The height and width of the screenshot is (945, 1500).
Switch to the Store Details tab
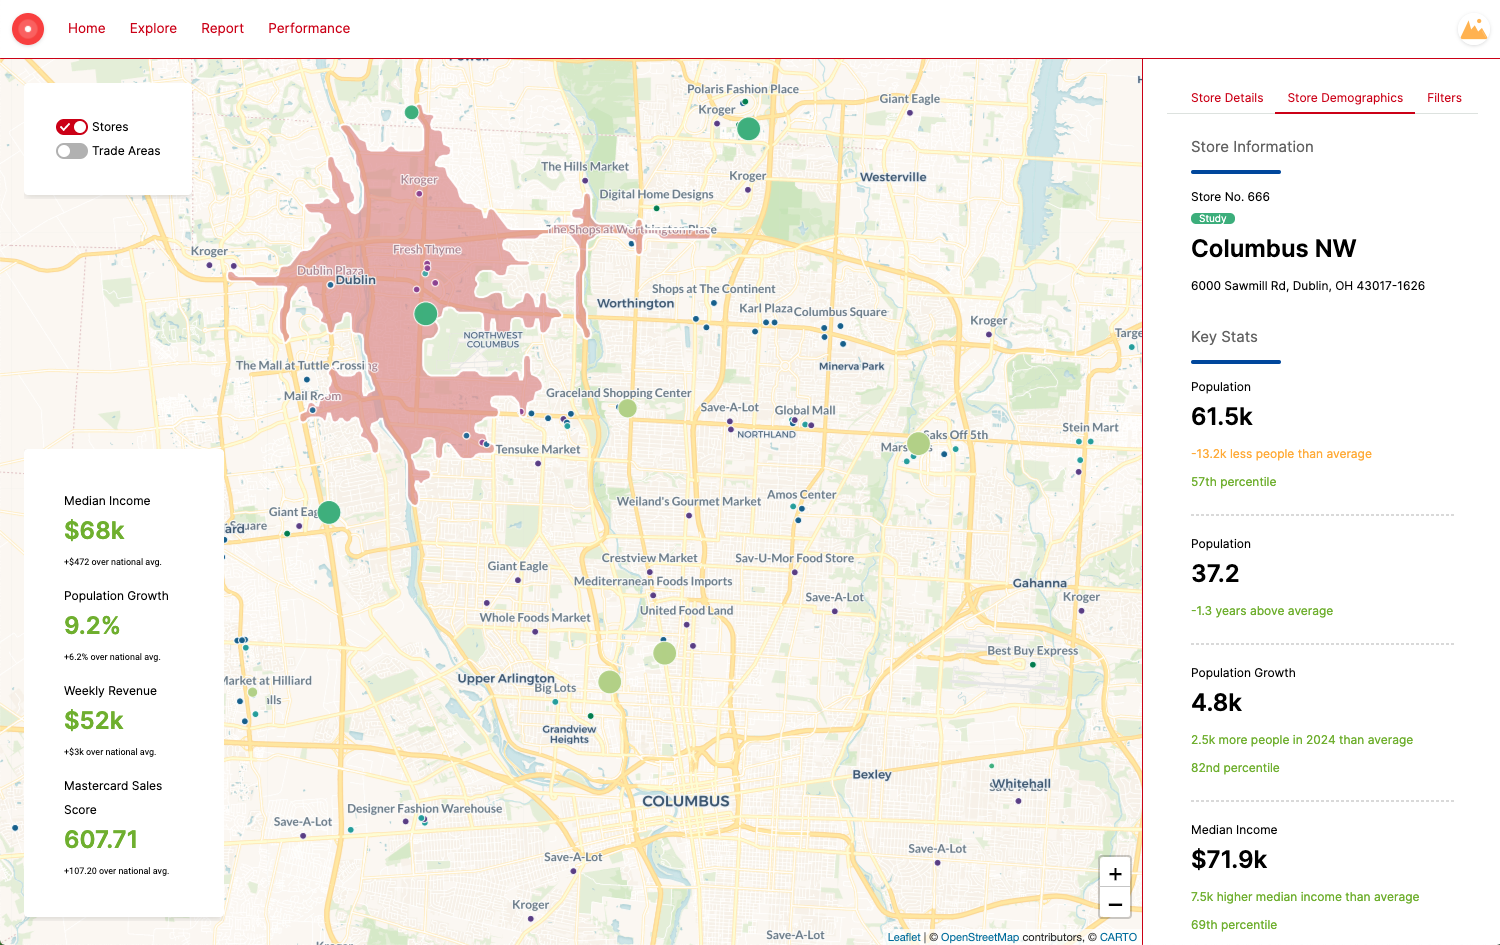[1227, 98]
